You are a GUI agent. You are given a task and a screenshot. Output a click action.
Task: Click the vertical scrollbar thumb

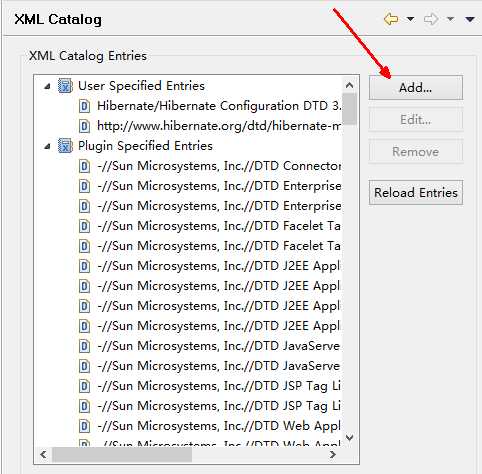pyautogui.click(x=349, y=109)
